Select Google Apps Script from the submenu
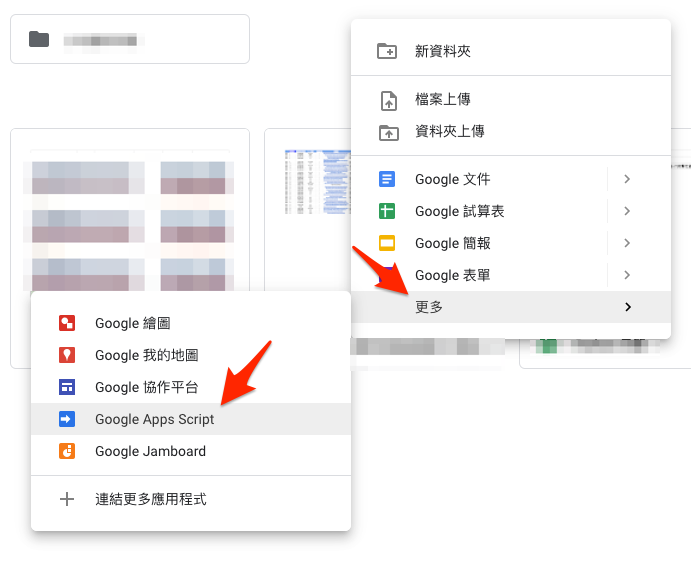The height and width of the screenshot is (566, 691). pyautogui.click(x=155, y=420)
